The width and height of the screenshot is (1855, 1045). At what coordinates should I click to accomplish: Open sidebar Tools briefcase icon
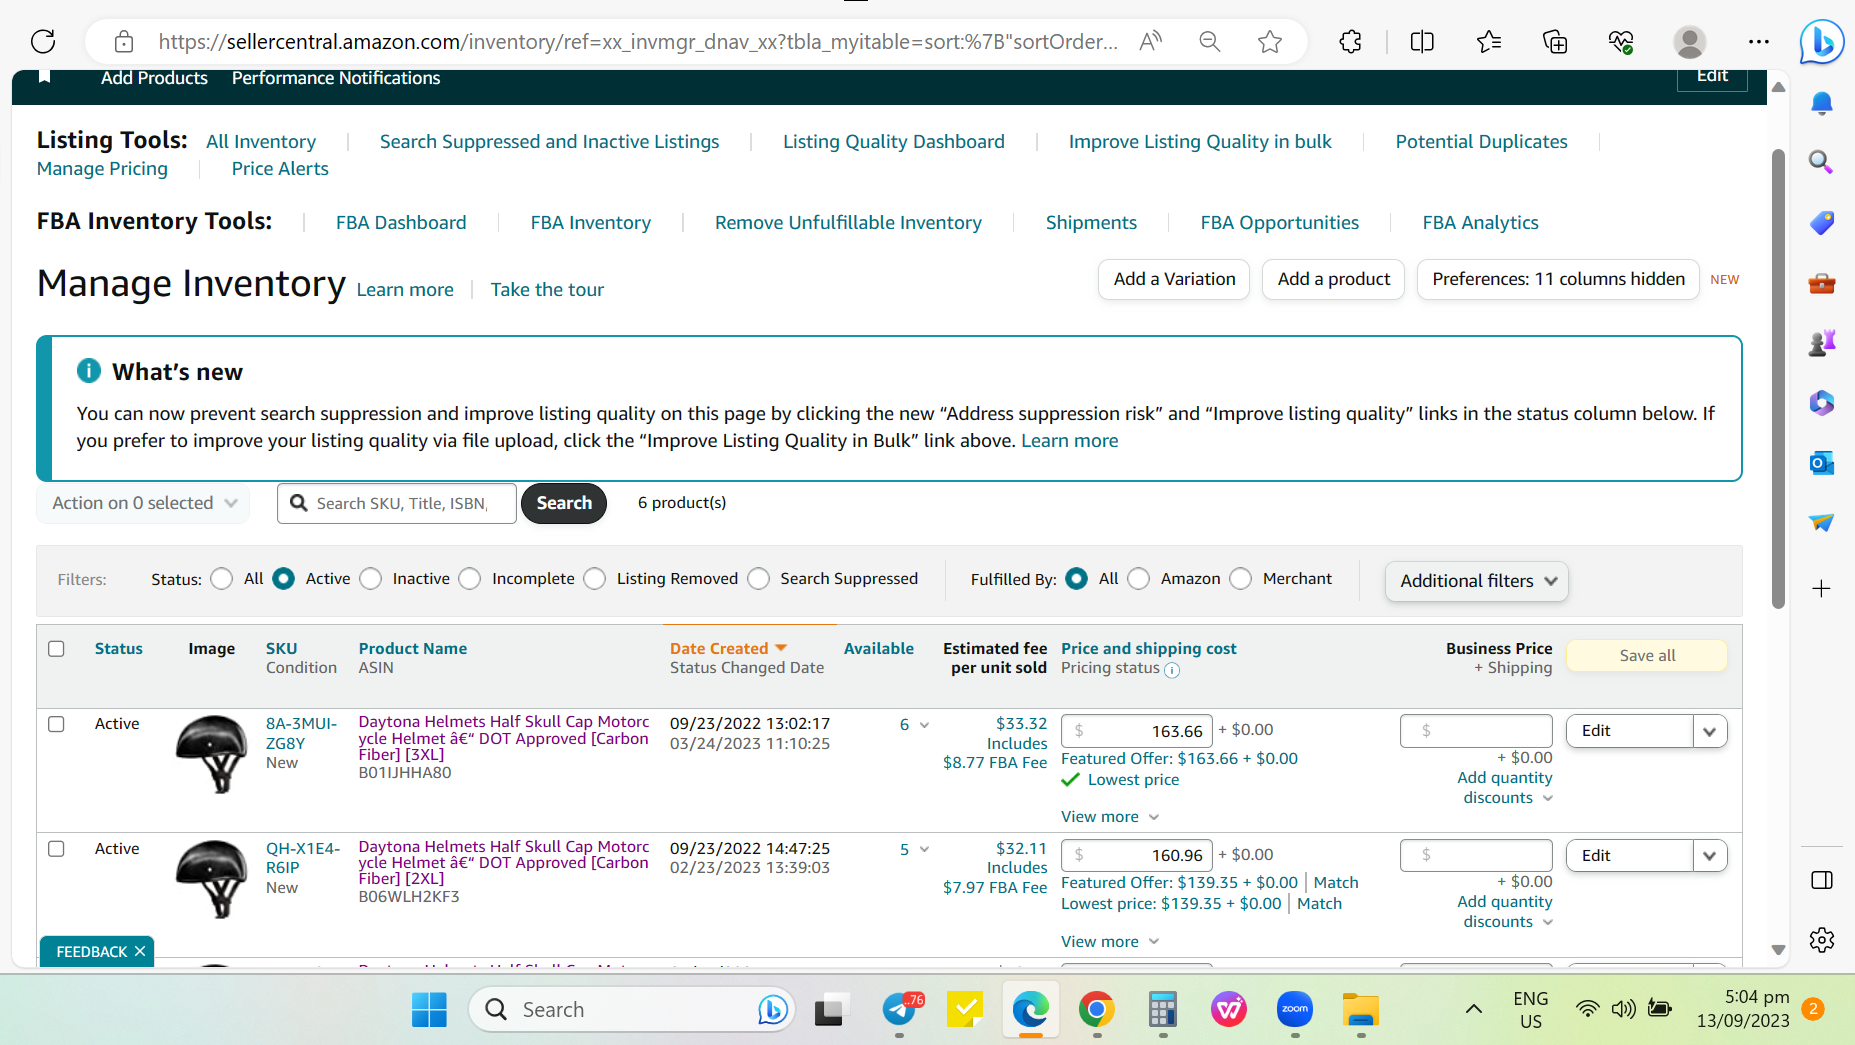click(1822, 283)
